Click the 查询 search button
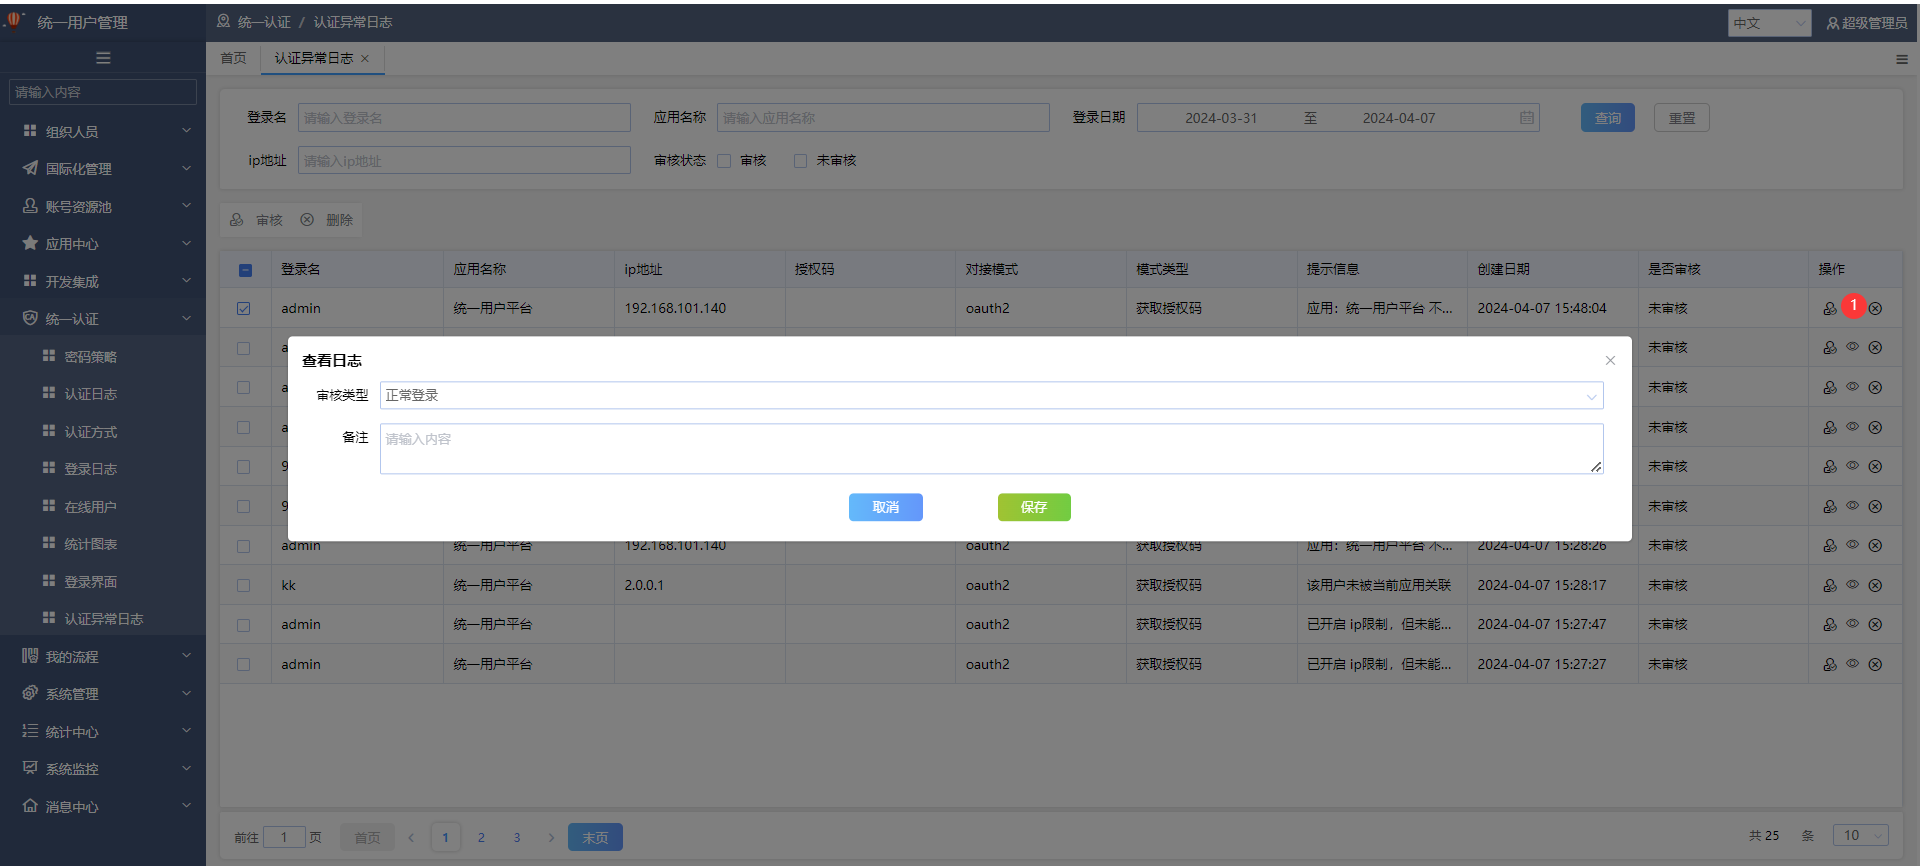 (x=1608, y=118)
